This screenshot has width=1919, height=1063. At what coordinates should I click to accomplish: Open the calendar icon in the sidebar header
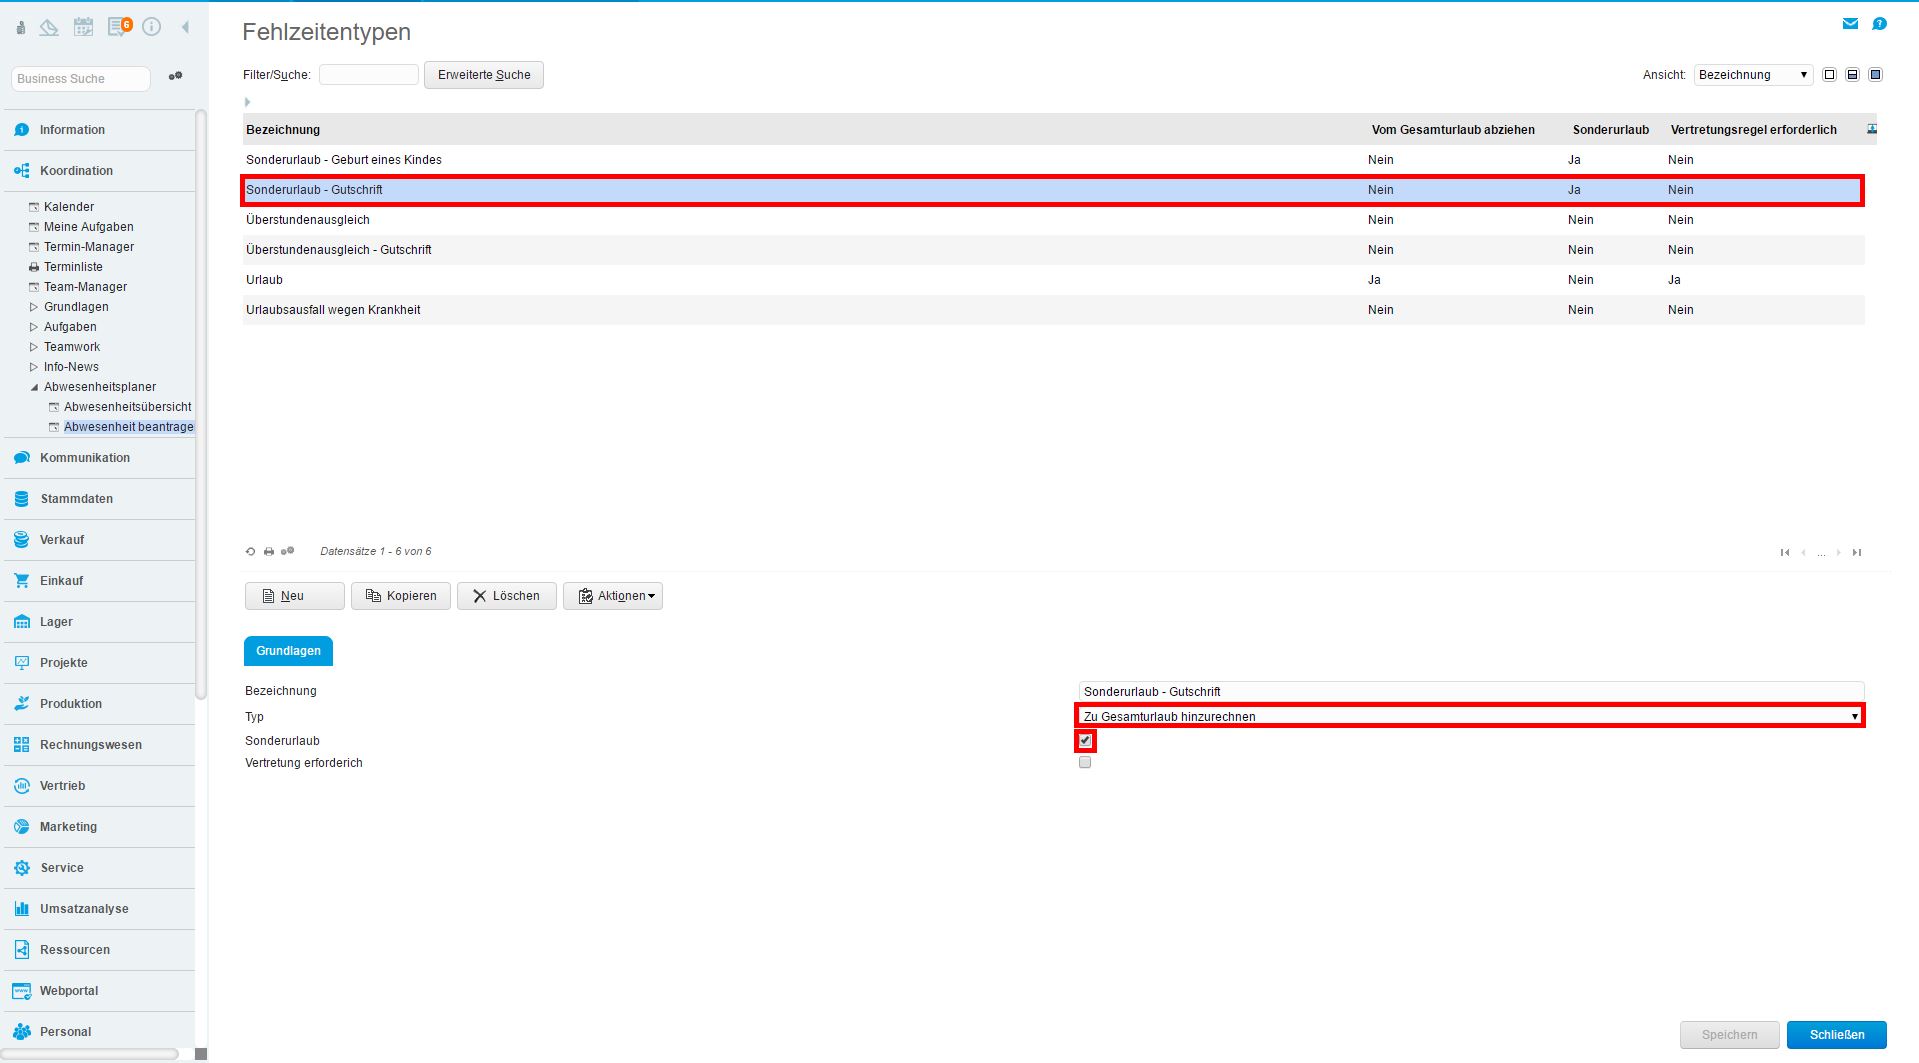click(x=83, y=27)
